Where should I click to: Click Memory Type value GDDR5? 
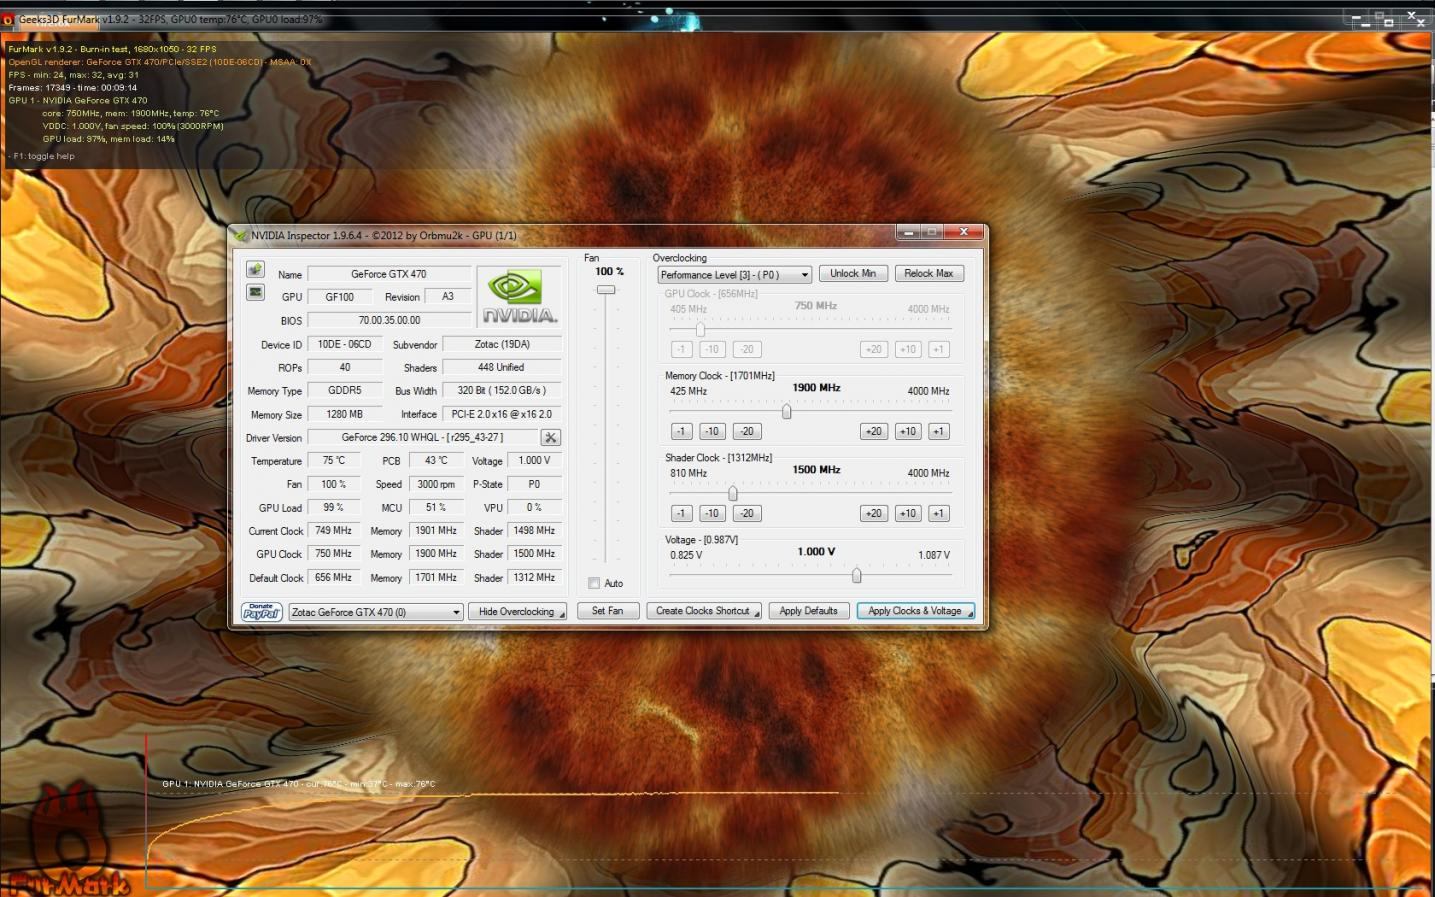tap(345, 390)
